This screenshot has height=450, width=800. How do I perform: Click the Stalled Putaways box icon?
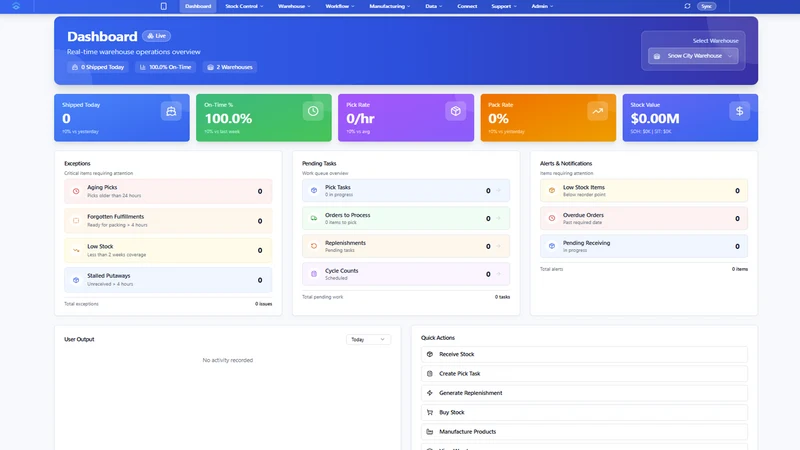click(x=76, y=280)
